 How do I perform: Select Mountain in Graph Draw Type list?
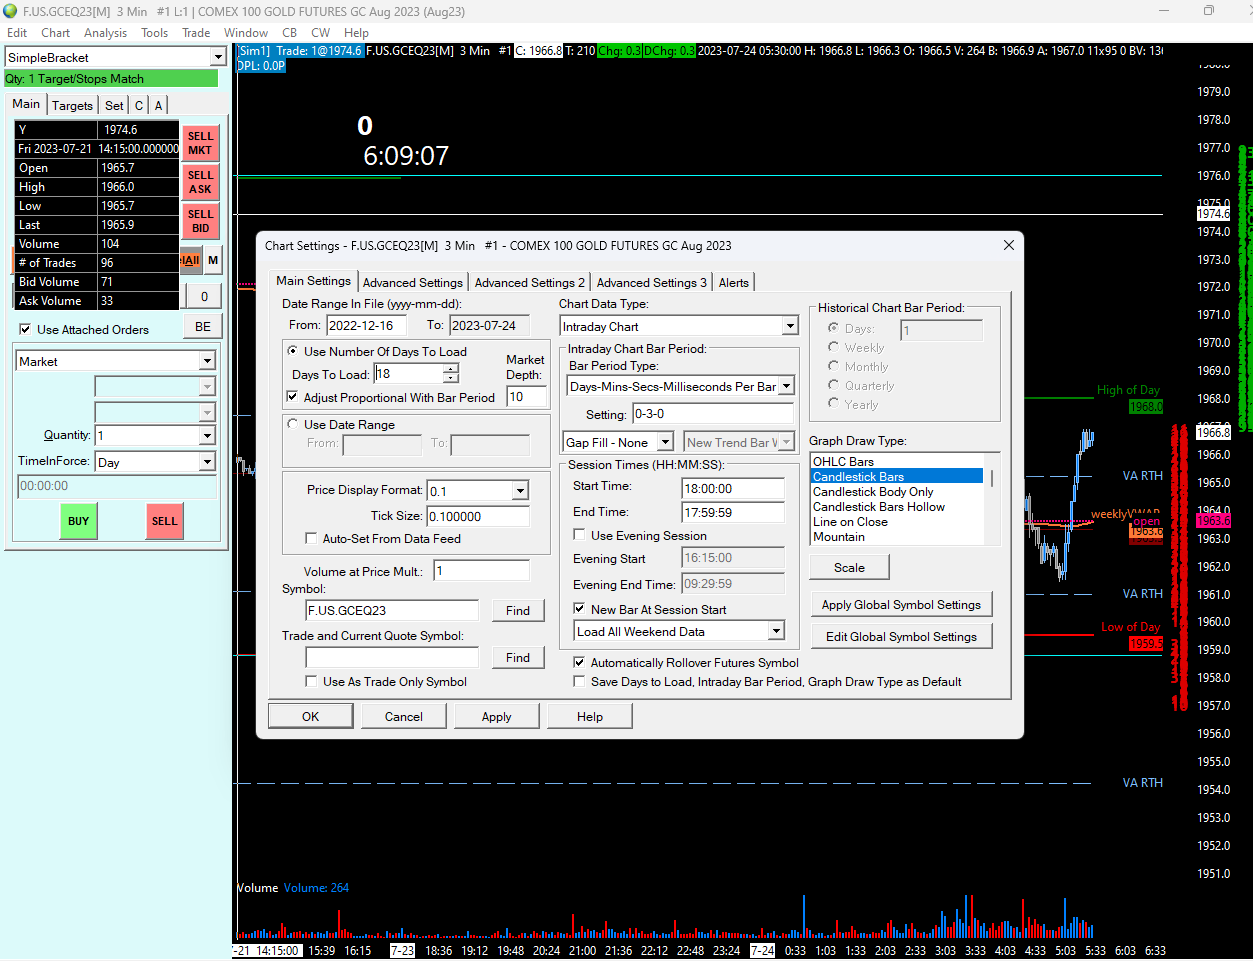tap(839, 537)
